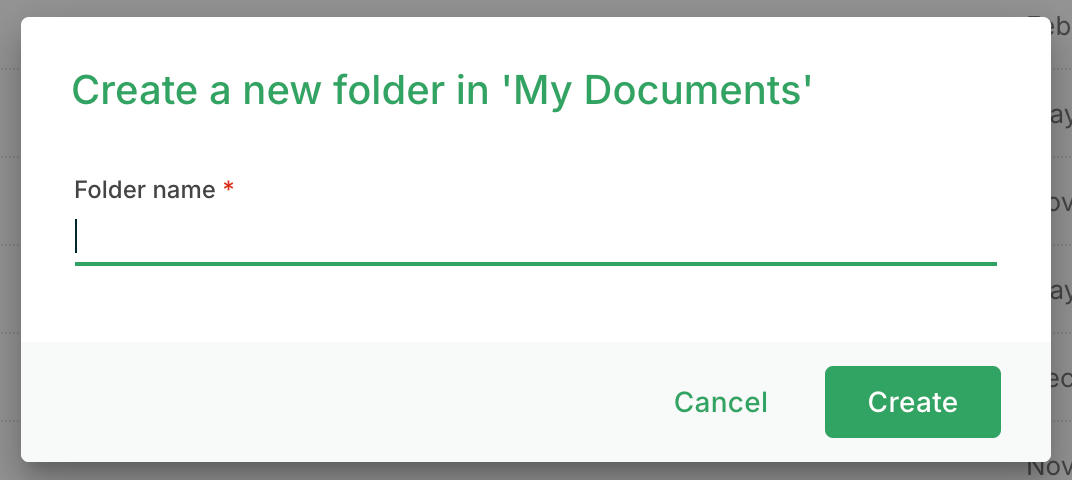The height and width of the screenshot is (480, 1072).
Task: Click the words 'new folder' in the heading
Action: 329,90
